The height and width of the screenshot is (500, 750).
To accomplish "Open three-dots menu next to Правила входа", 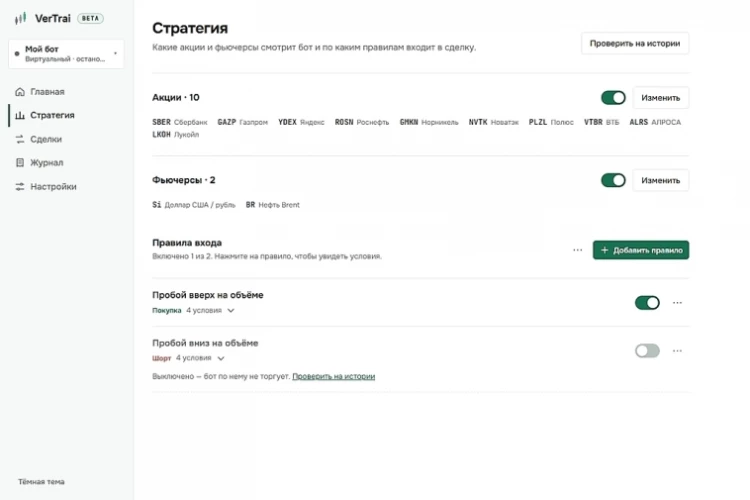I will [x=578, y=250].
